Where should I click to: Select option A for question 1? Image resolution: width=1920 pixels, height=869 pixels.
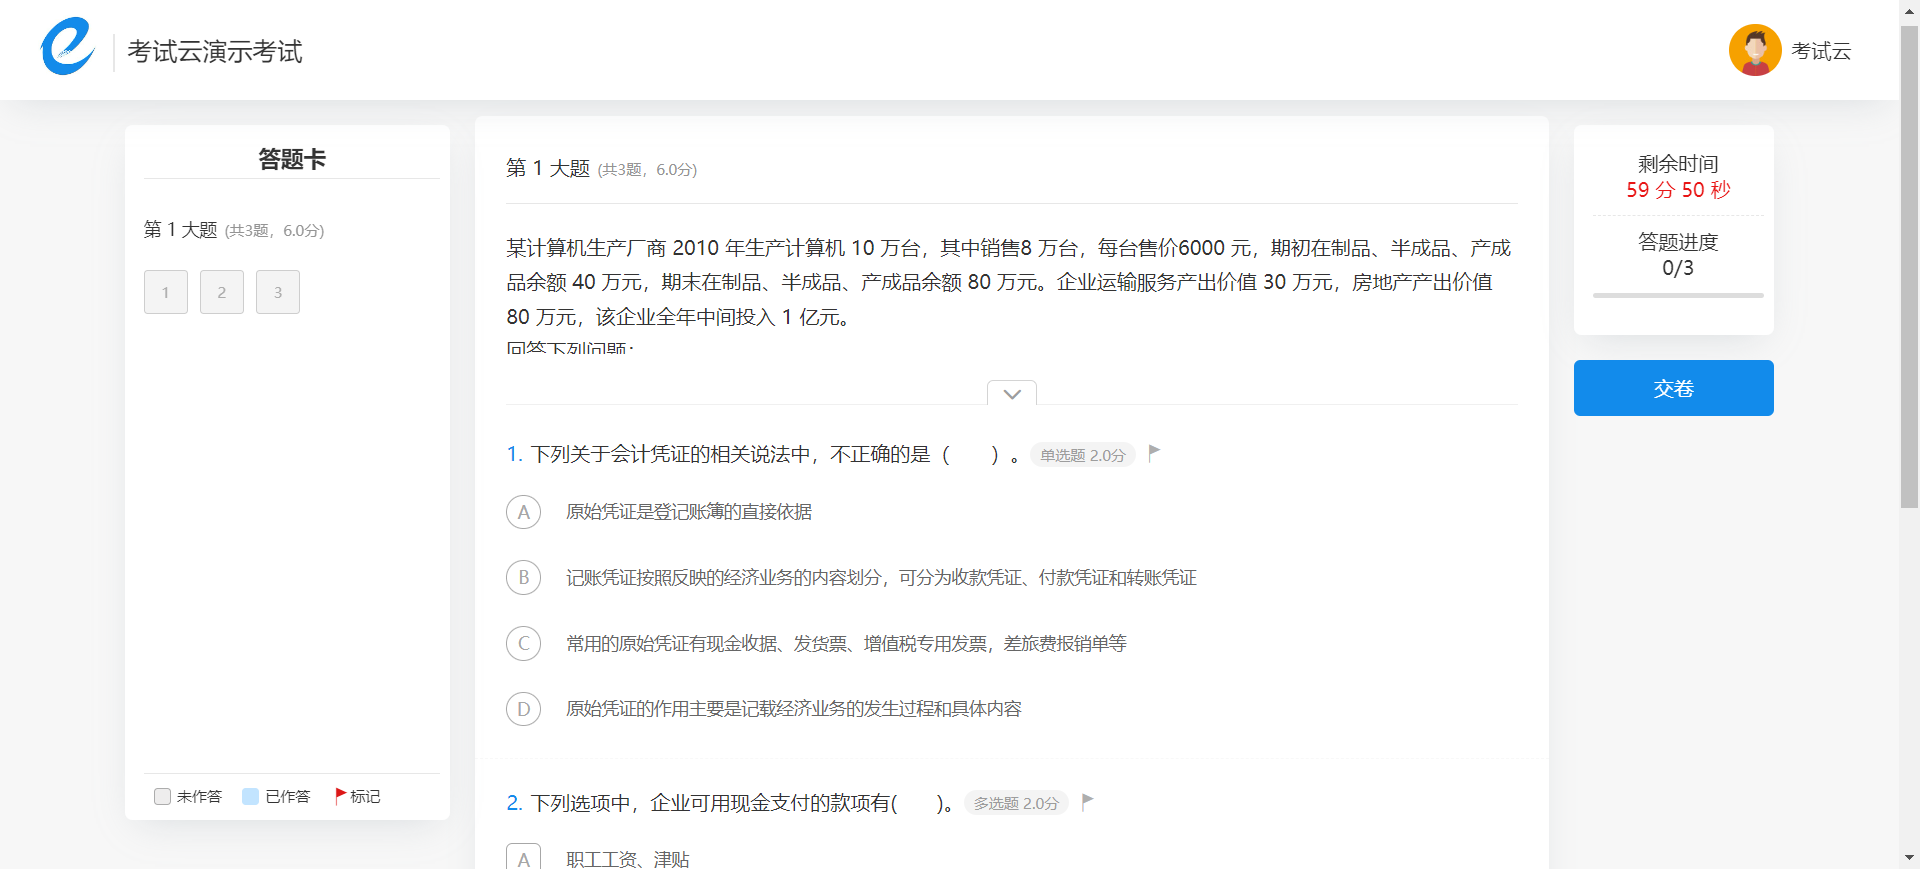(x=523, y=512)
